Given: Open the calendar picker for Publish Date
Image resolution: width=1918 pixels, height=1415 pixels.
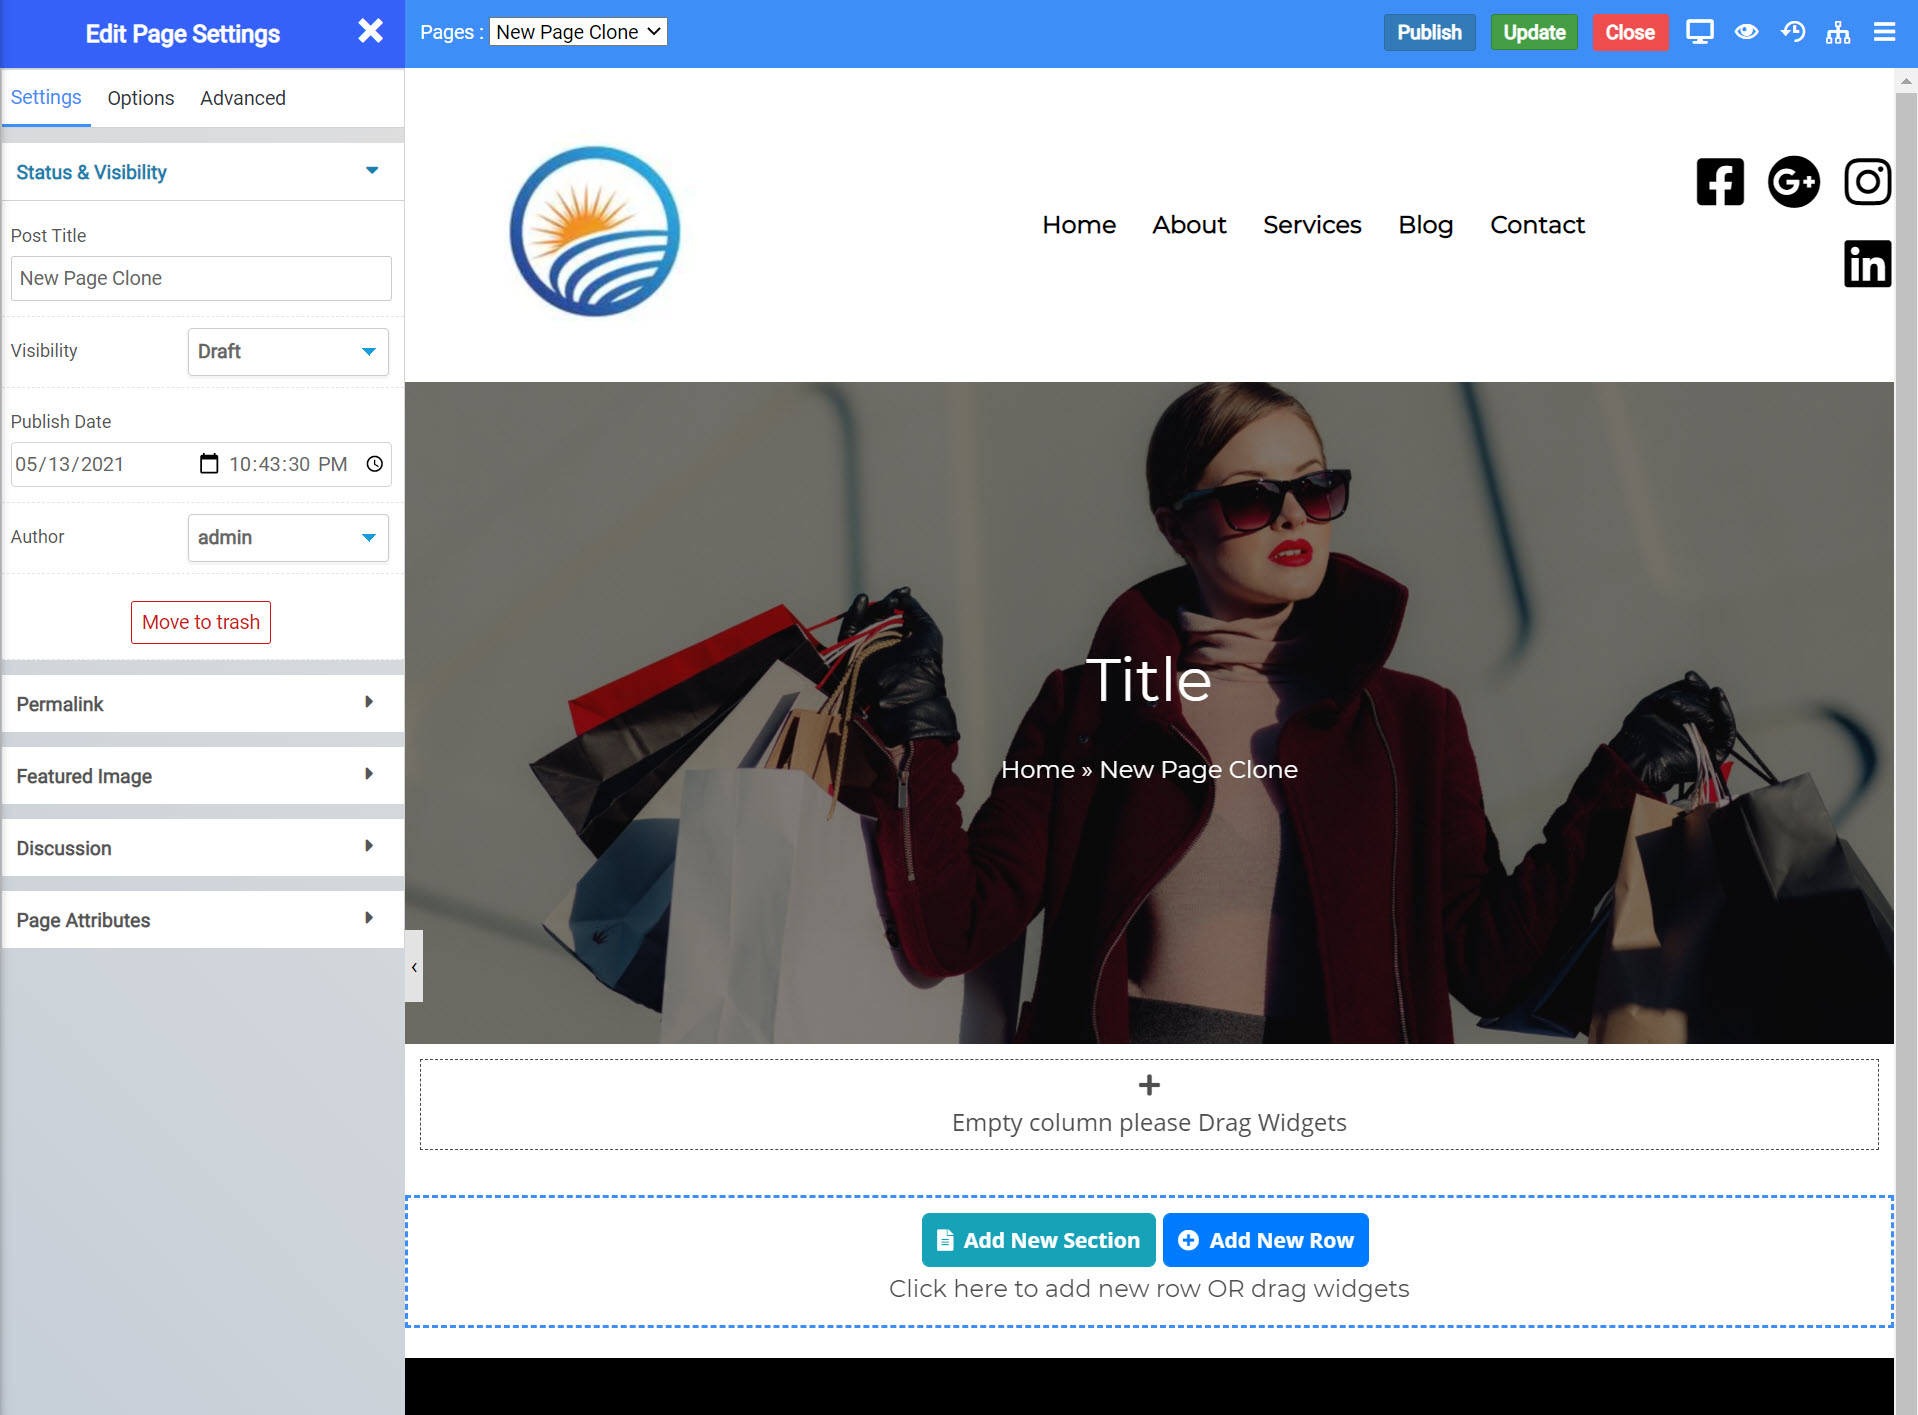Looking at the screenshot, I should pos(208,463).
